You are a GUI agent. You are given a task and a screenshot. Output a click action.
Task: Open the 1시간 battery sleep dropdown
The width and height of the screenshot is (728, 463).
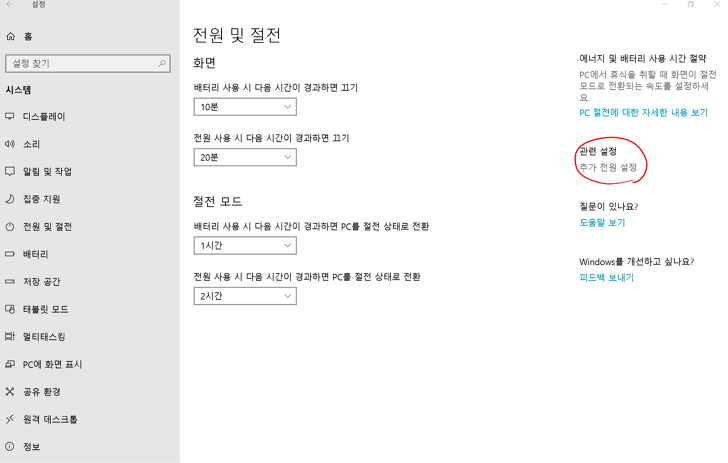[x=245, y=246]
